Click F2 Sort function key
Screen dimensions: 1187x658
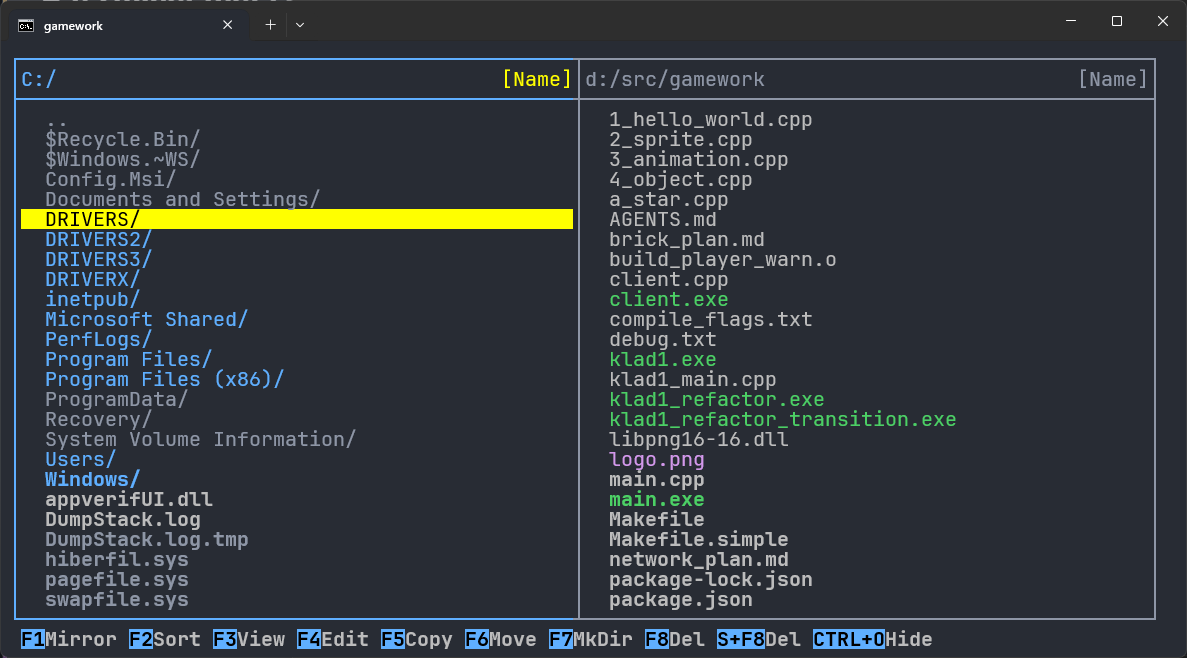tap(165, 639)
